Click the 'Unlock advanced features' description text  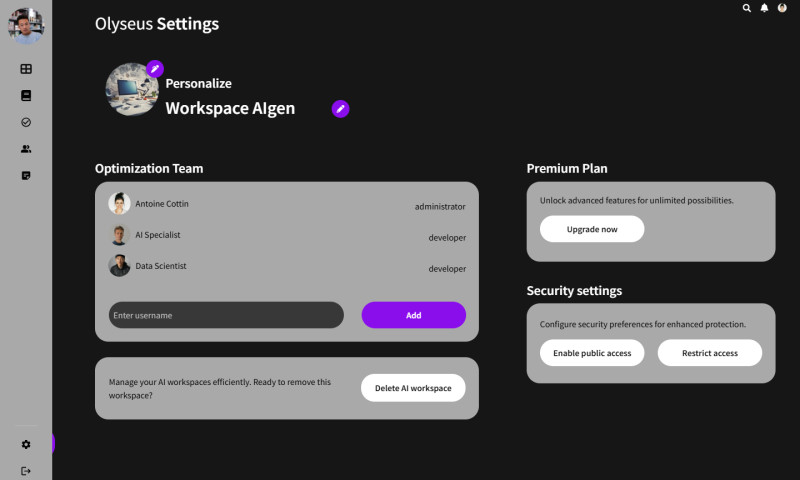click(637, 200)
